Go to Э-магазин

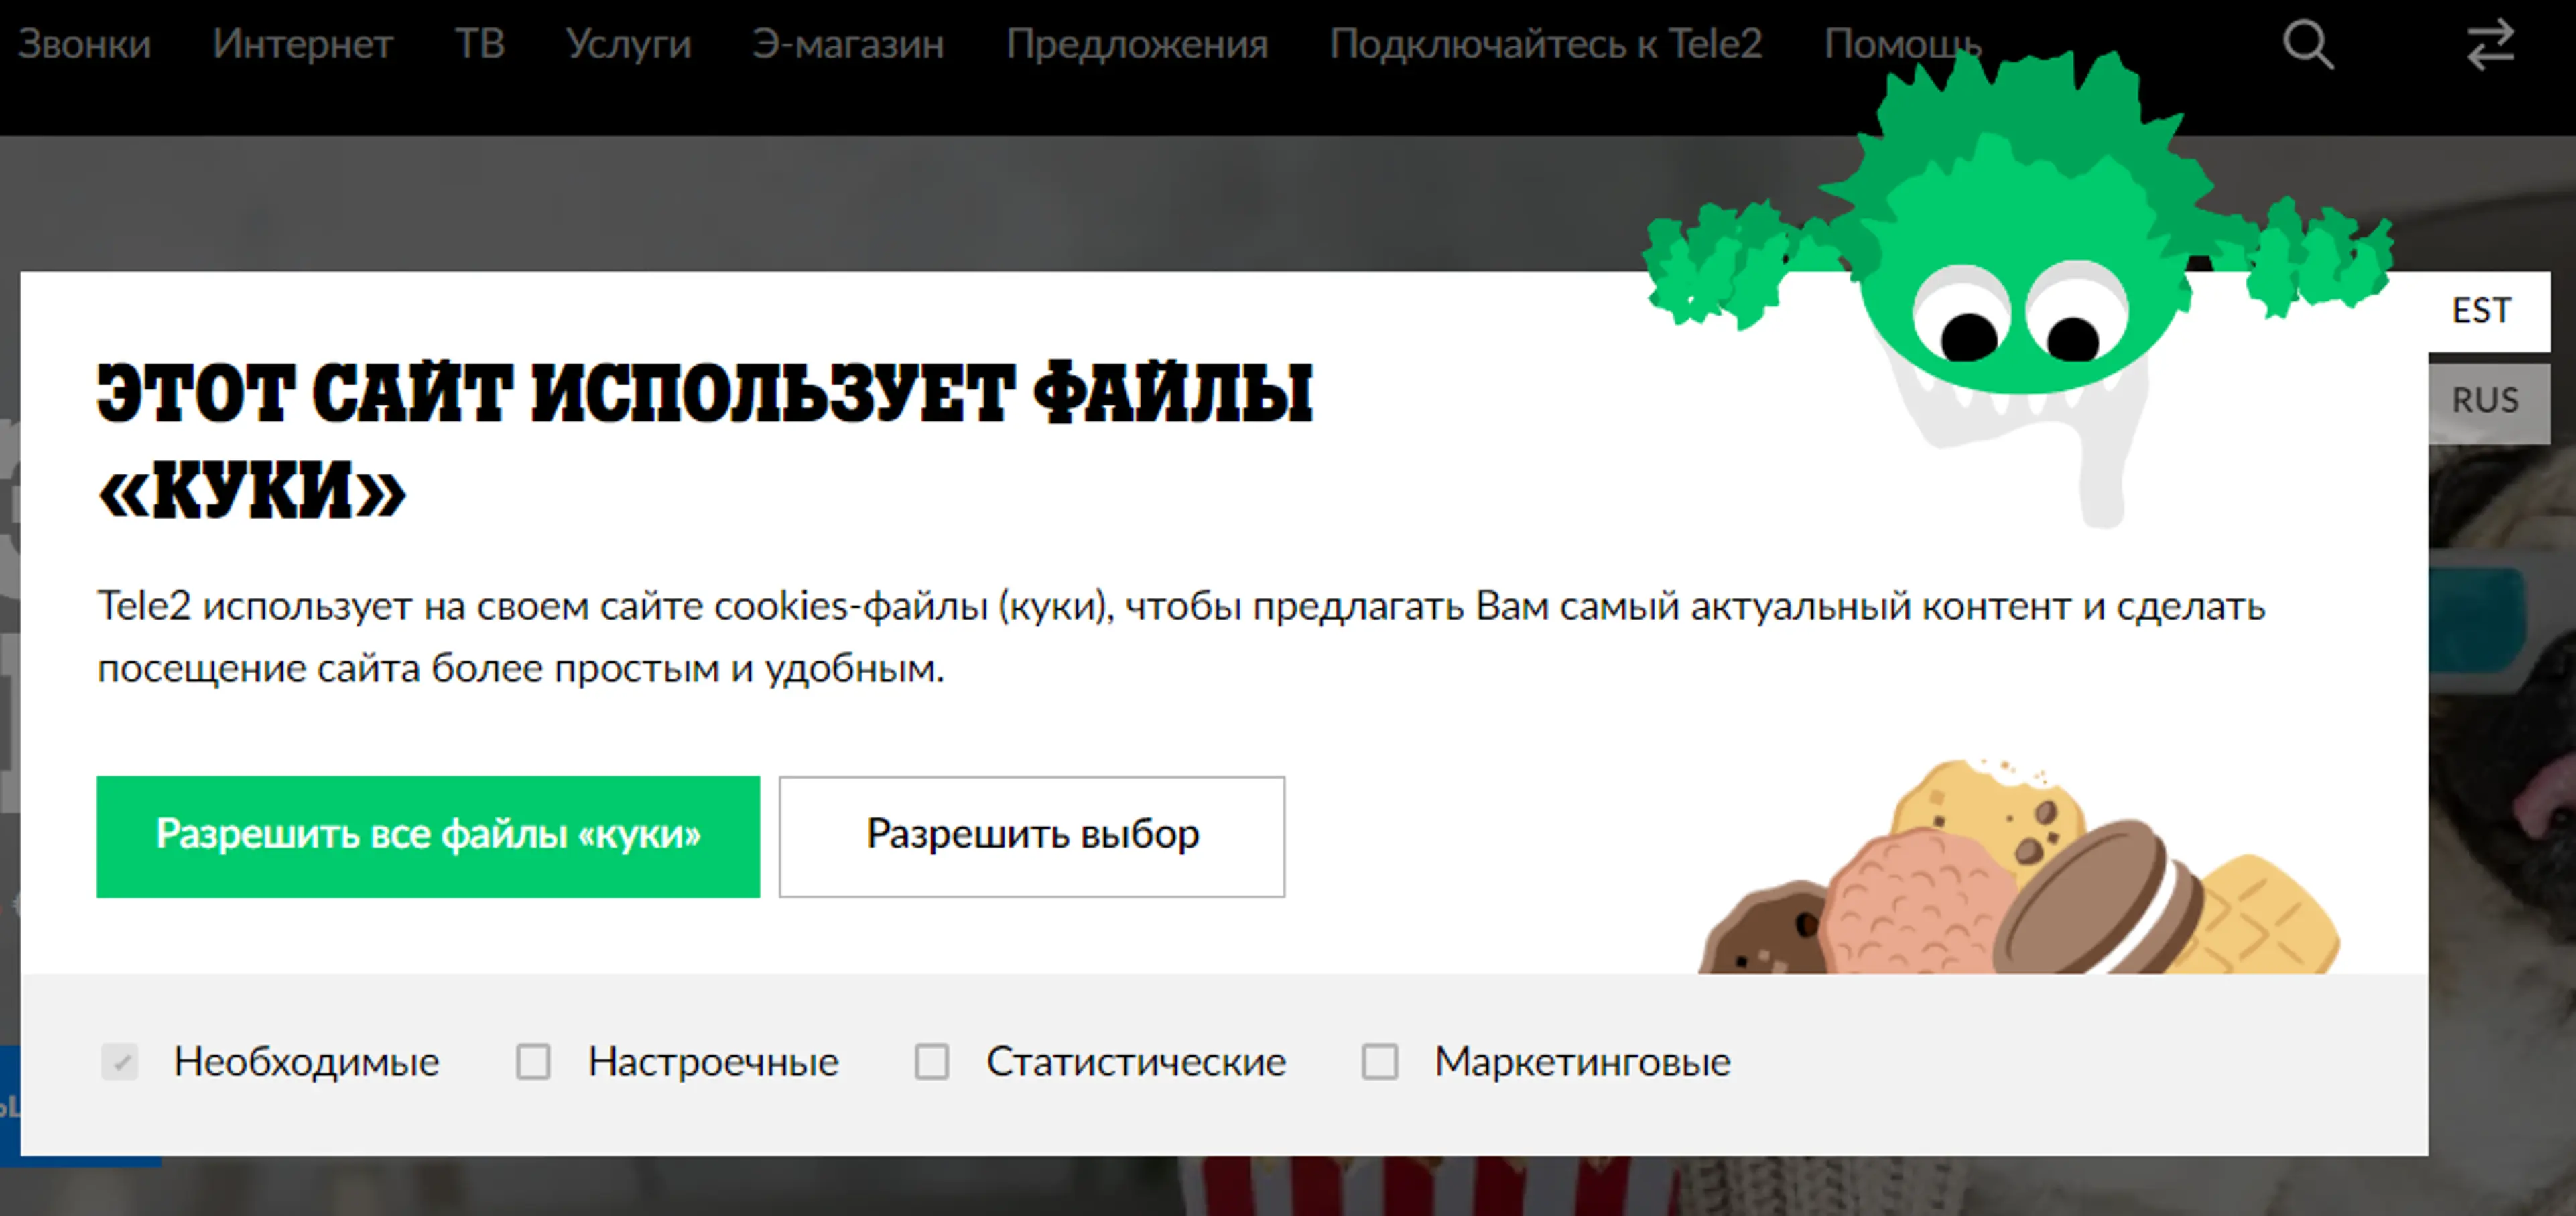pyautogui.click(x=848, y=44)
